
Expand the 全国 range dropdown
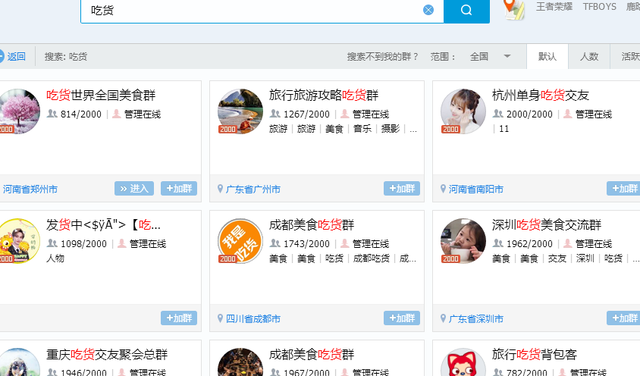click(507, 56)
